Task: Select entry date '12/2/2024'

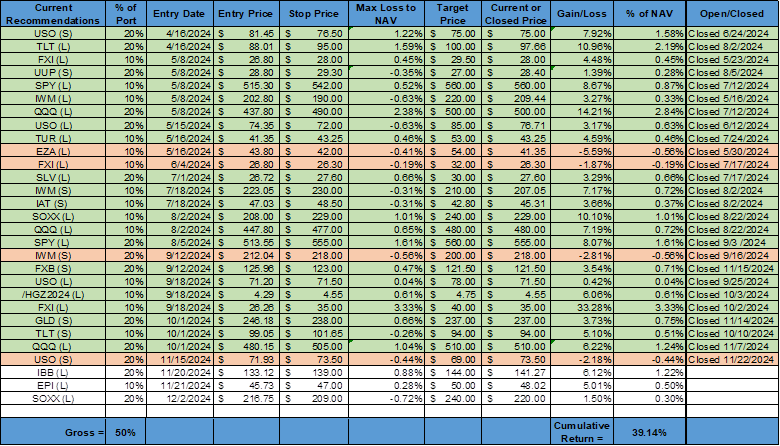Action: point(180,398)
